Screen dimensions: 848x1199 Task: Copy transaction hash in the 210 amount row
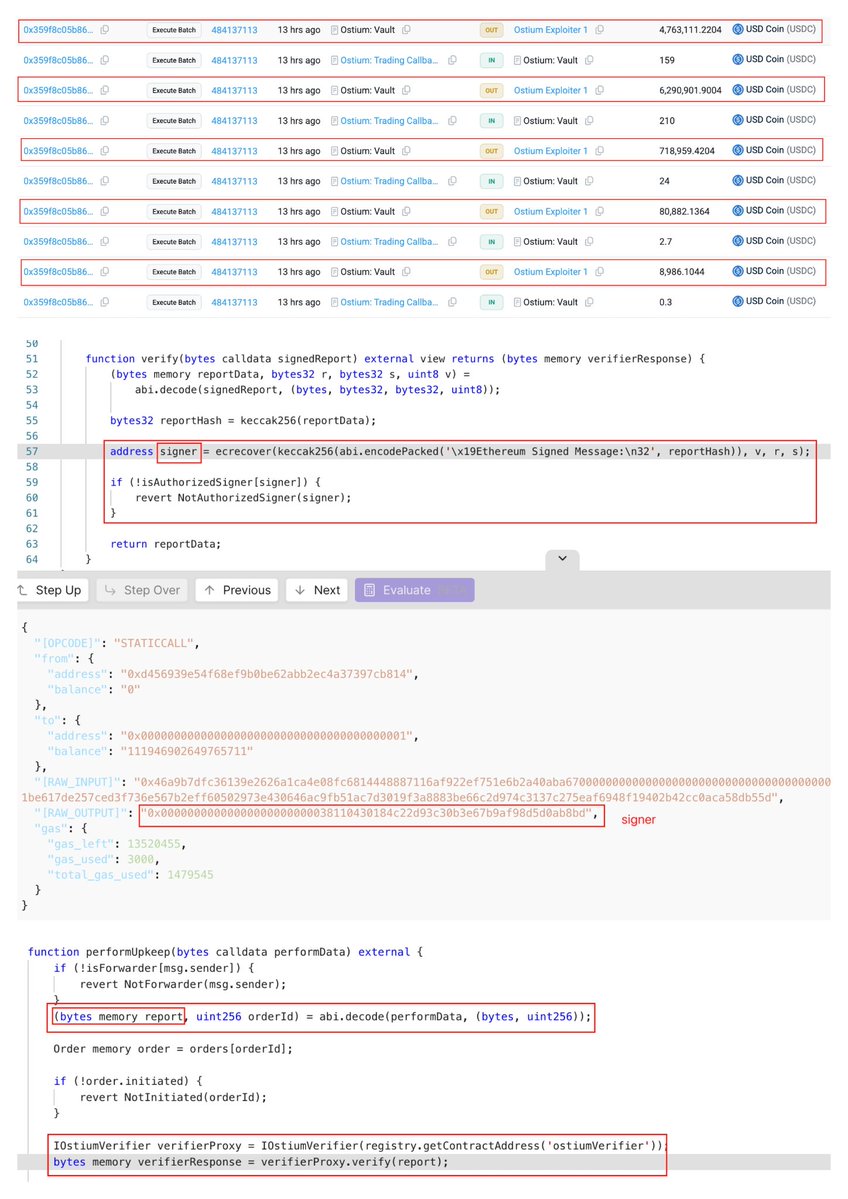(x=105, y=121)
